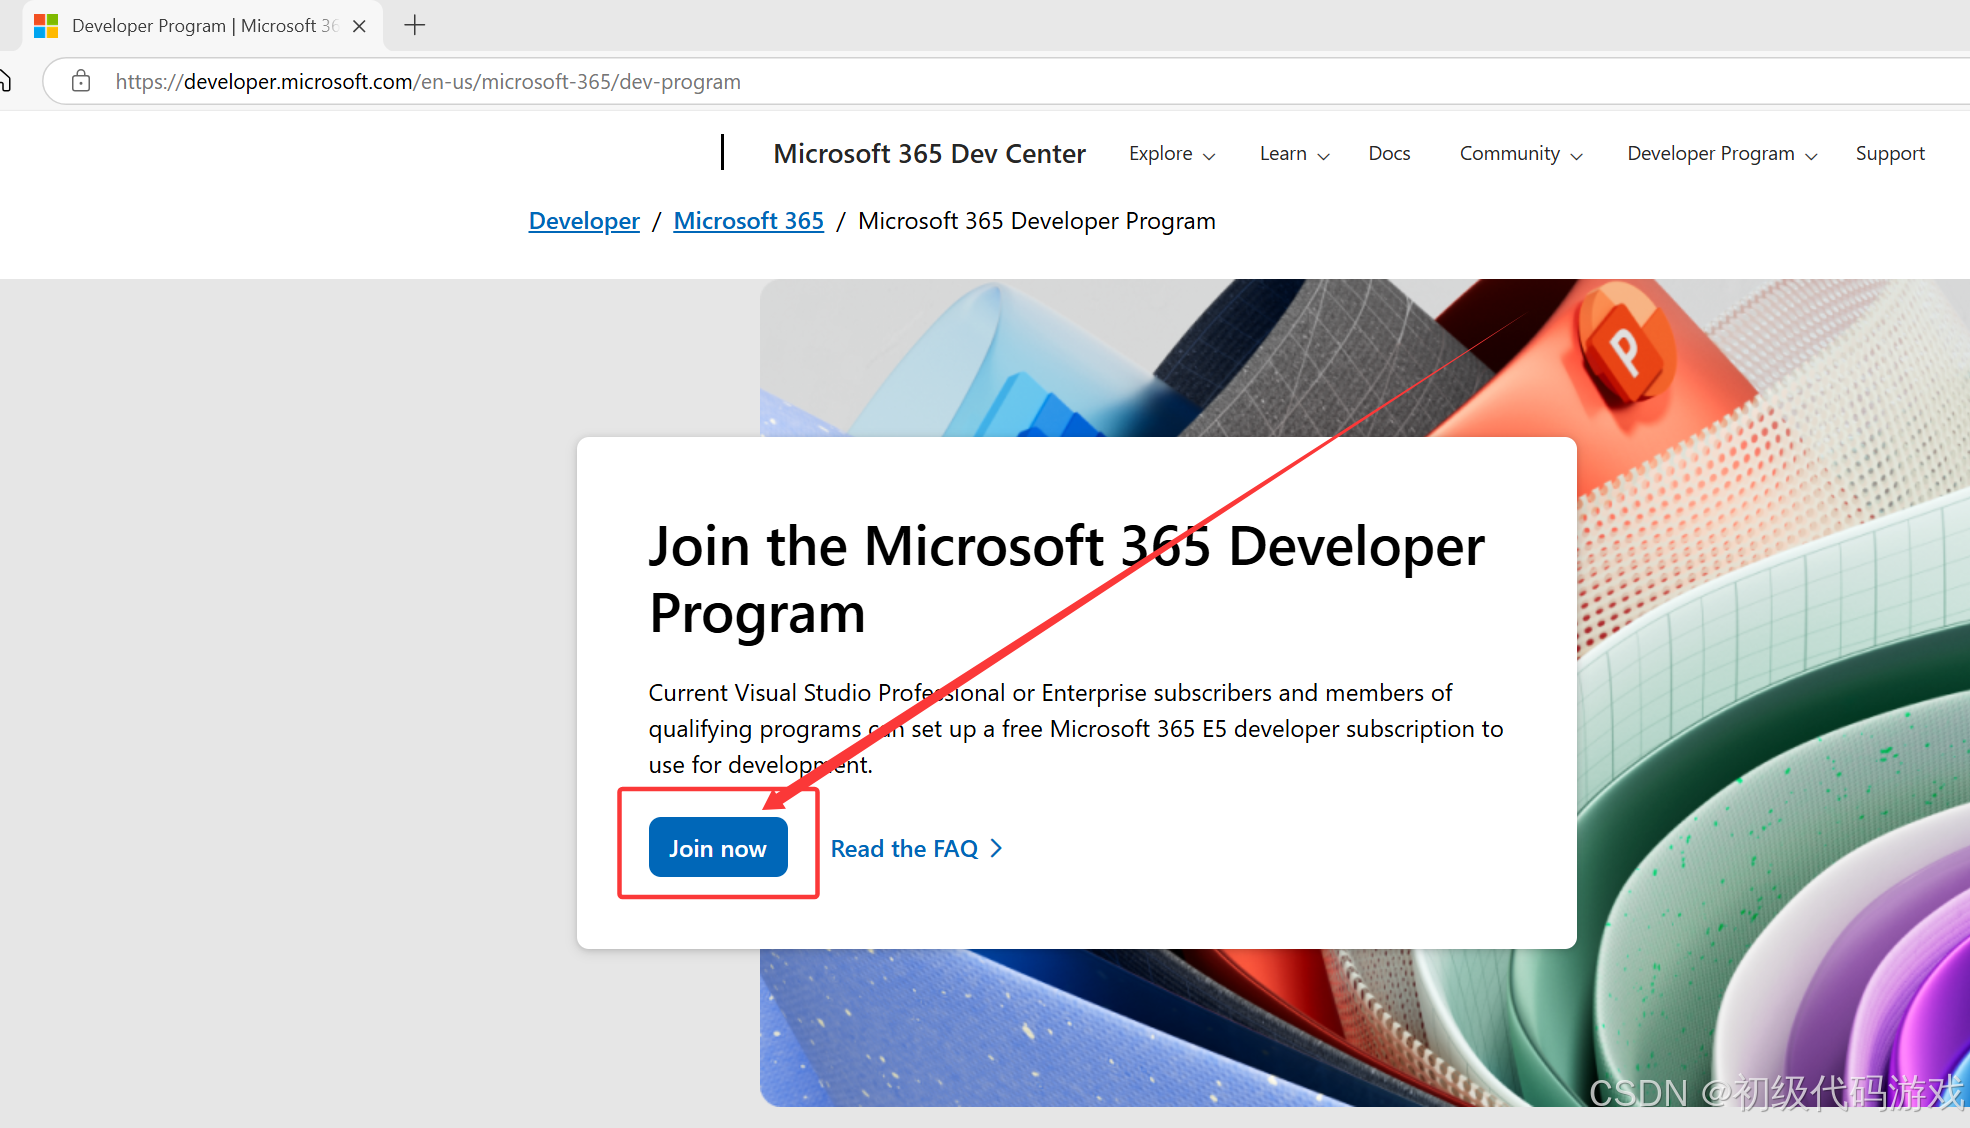This screenshot has width=1970, height=1128.
Task: Open the Read the FAQ link
Action: (904, 849)
